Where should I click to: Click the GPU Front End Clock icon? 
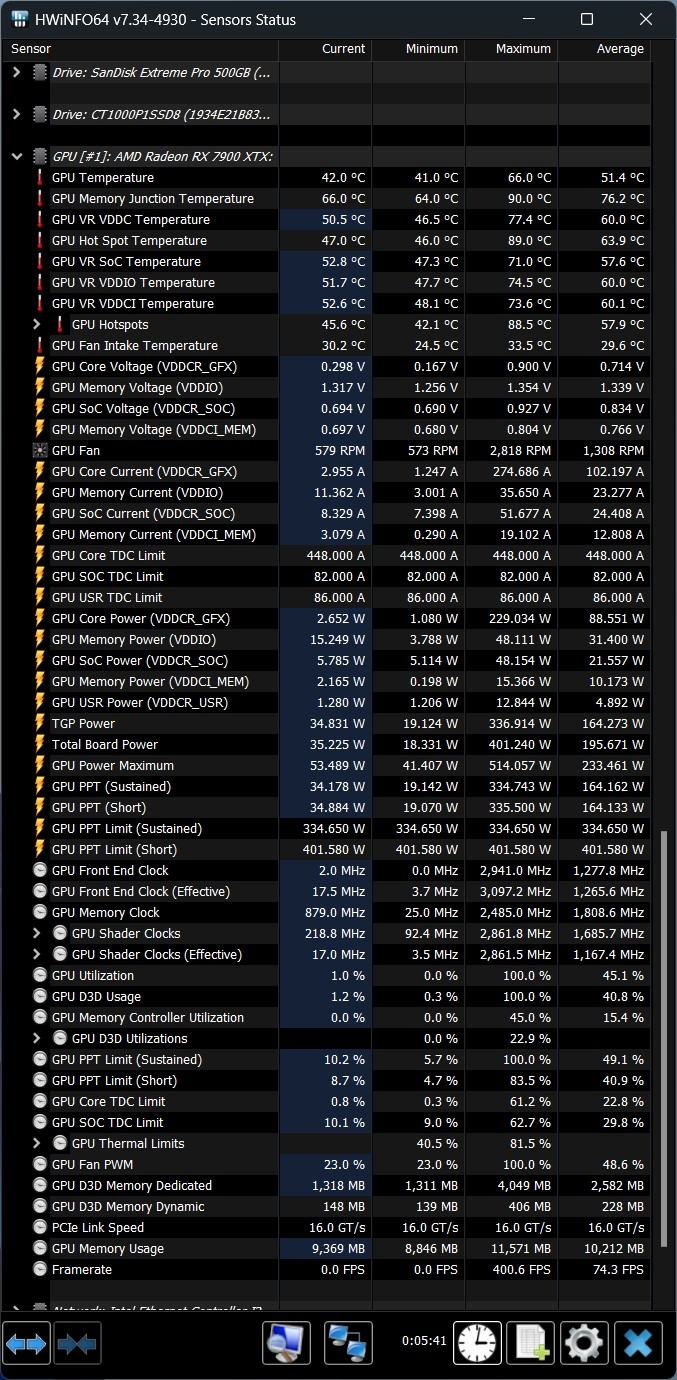[x=40, y=871]
